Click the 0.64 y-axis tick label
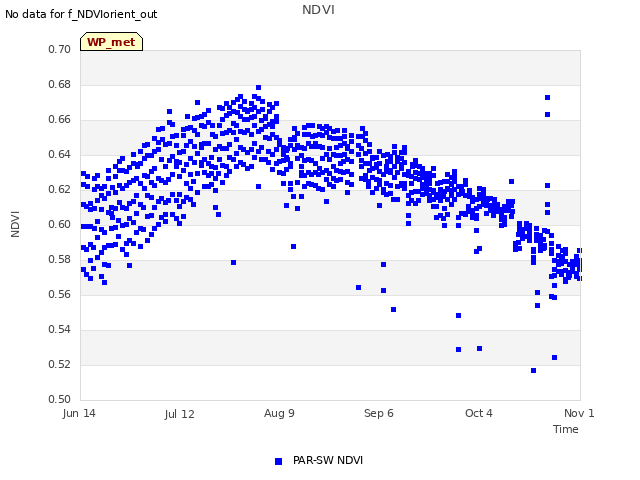The height and width of the screenshot is (480, 640). point(60,155)
